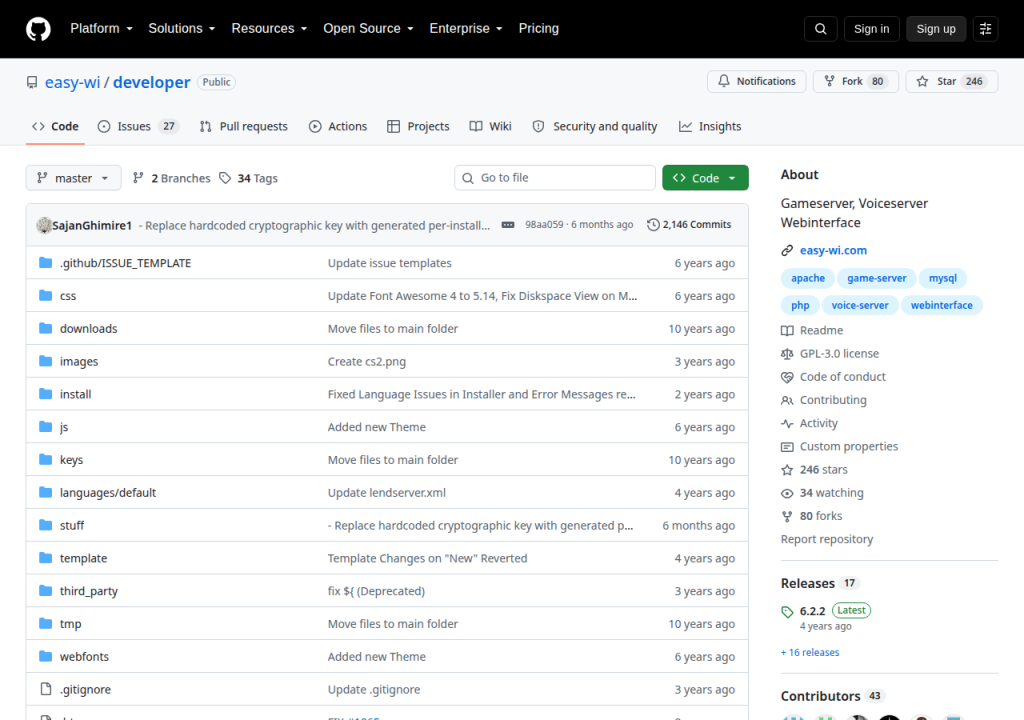
Task: Select the webinterface topic tag
Action: click(942, 305)
